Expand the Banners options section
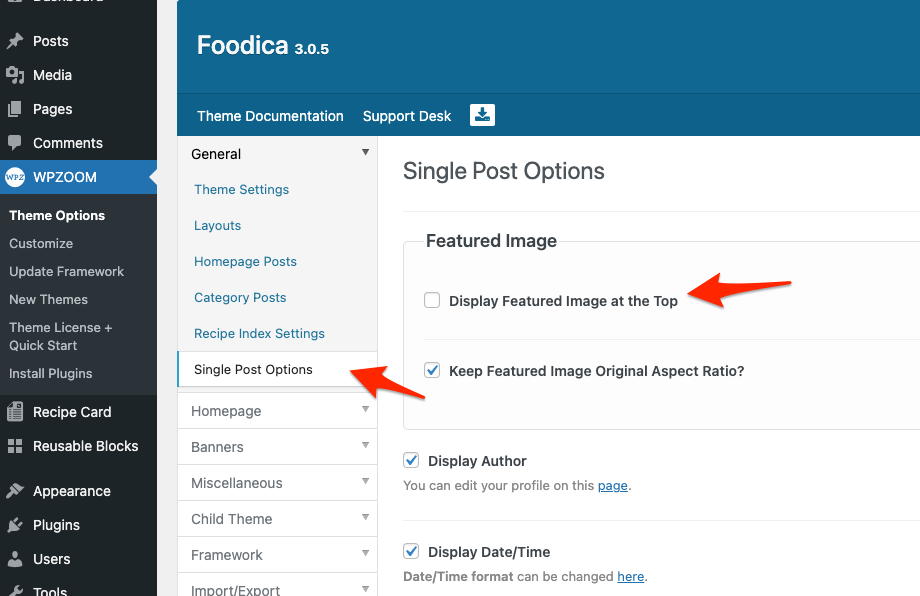This screenshot has height=596, width=920. (x=365, y=446)
